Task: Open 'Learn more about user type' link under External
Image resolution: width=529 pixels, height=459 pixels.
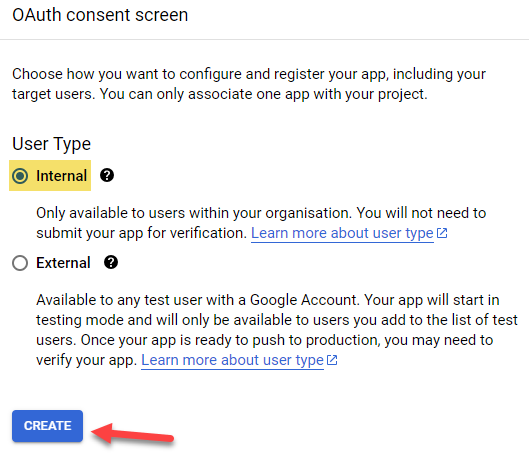Action: tap(232, 360)
